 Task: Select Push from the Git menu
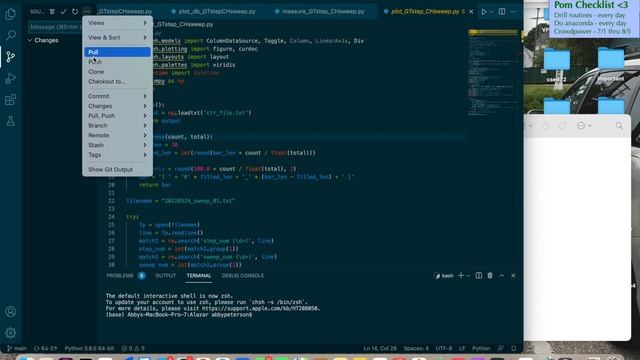(117, 62)
